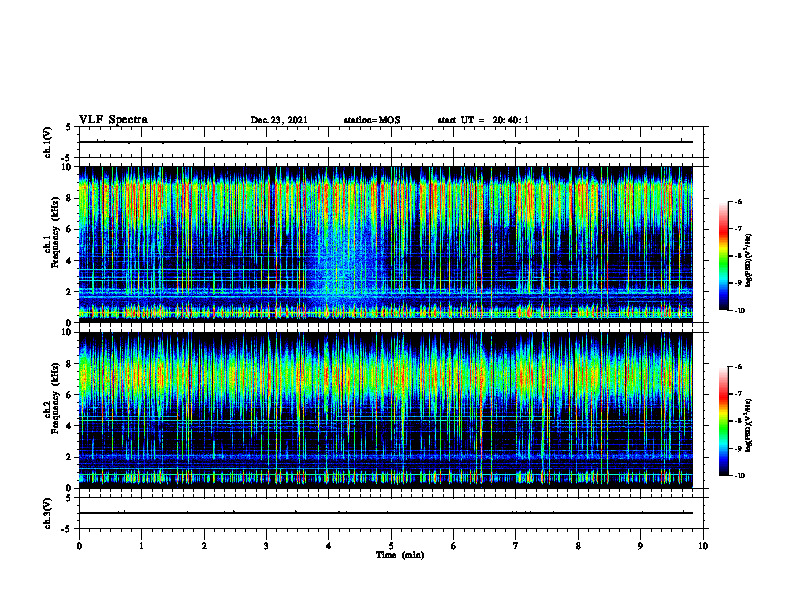Click the "Time (min)" axis title
The width and height of the screenshot is (792, 612).
400,555
